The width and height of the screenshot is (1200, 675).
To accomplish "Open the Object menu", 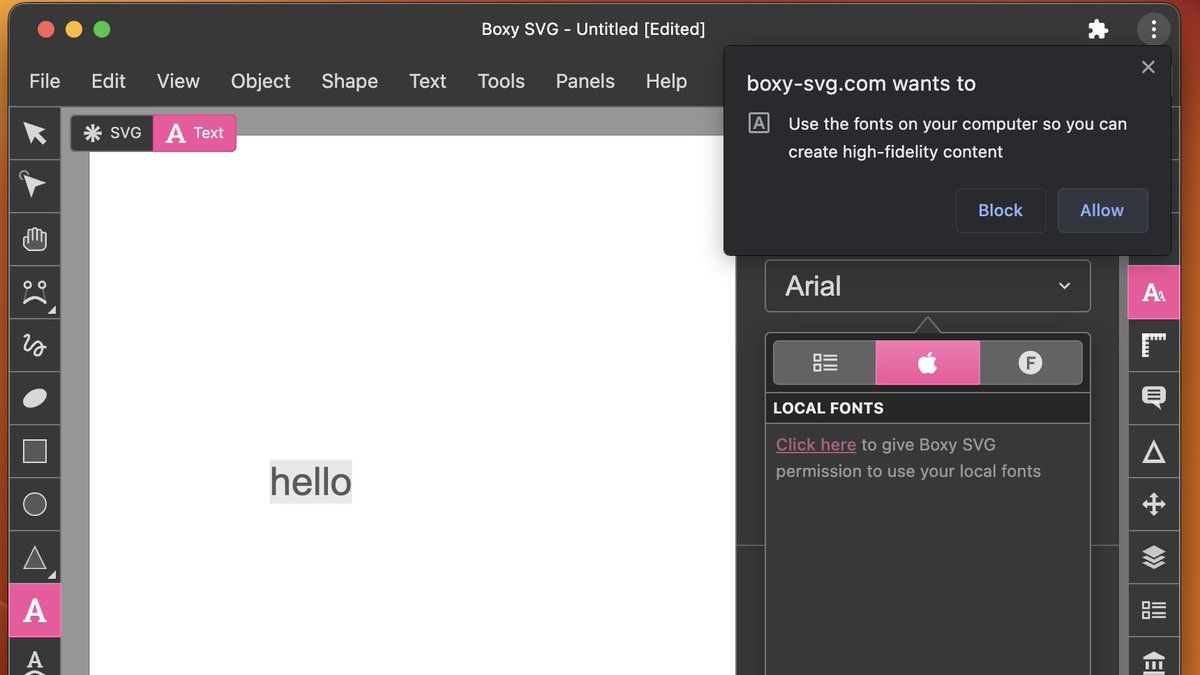I will pos(261,81).
